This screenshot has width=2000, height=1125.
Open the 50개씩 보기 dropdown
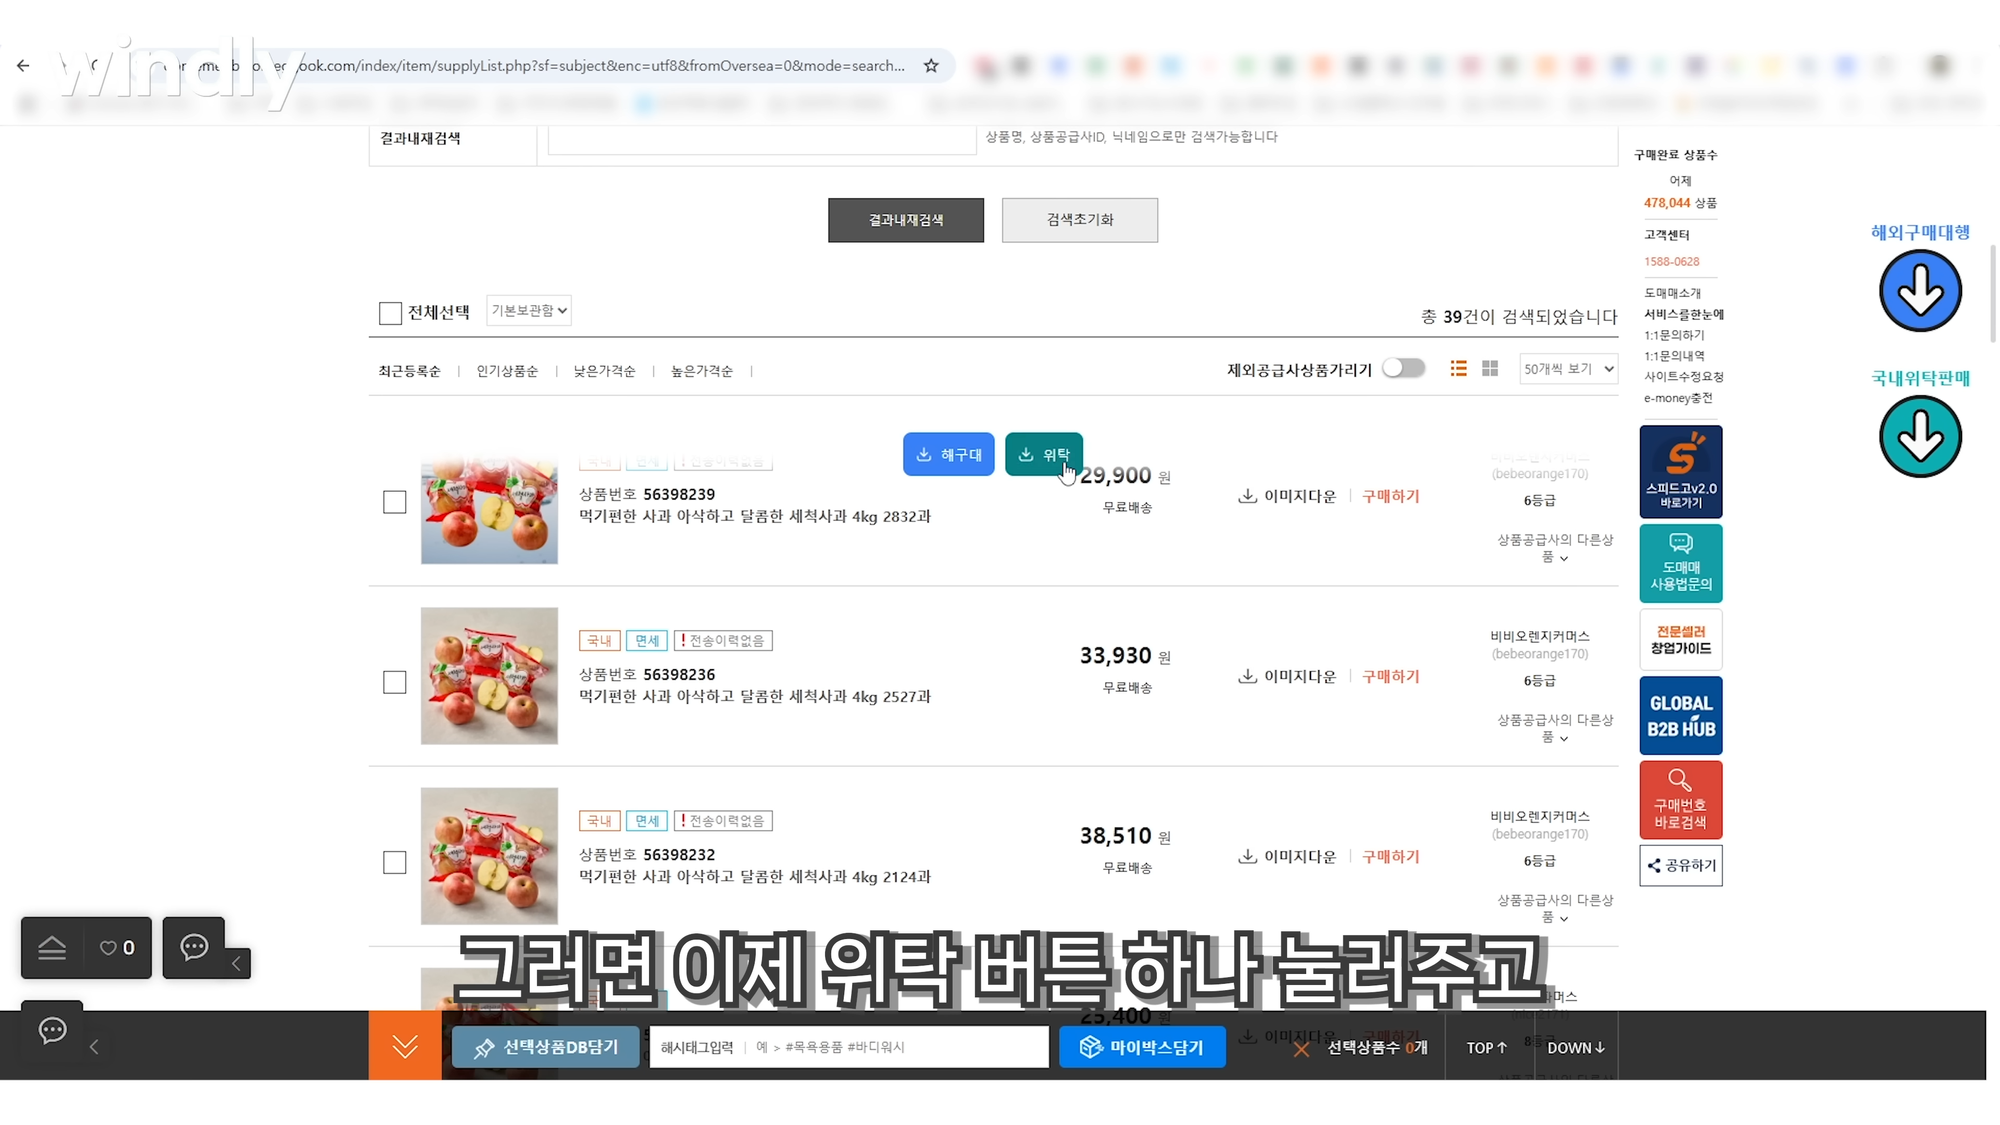coord(1567,368)
